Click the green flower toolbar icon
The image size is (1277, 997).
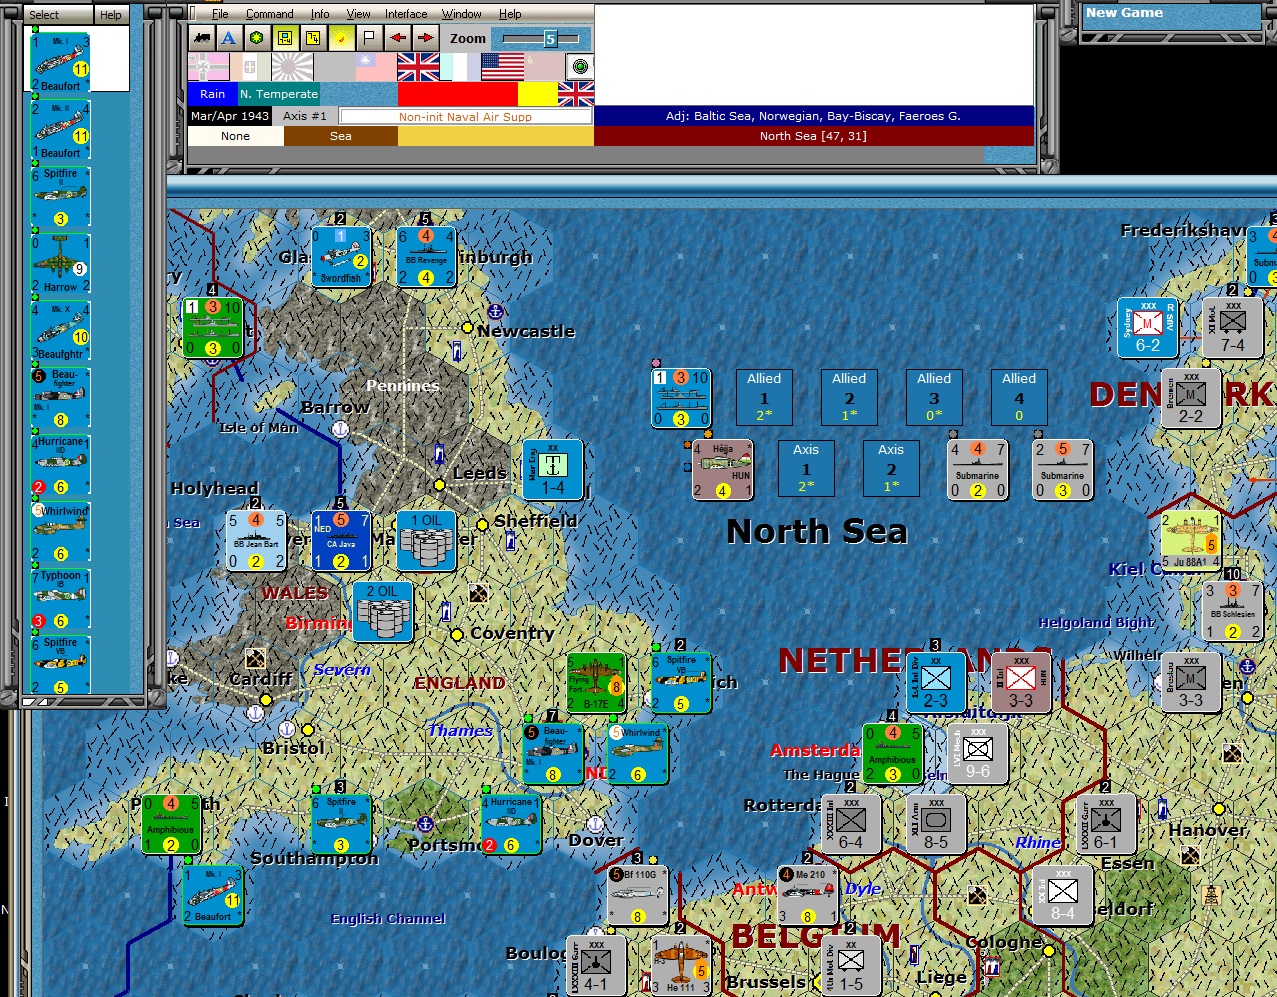point(256,36)
